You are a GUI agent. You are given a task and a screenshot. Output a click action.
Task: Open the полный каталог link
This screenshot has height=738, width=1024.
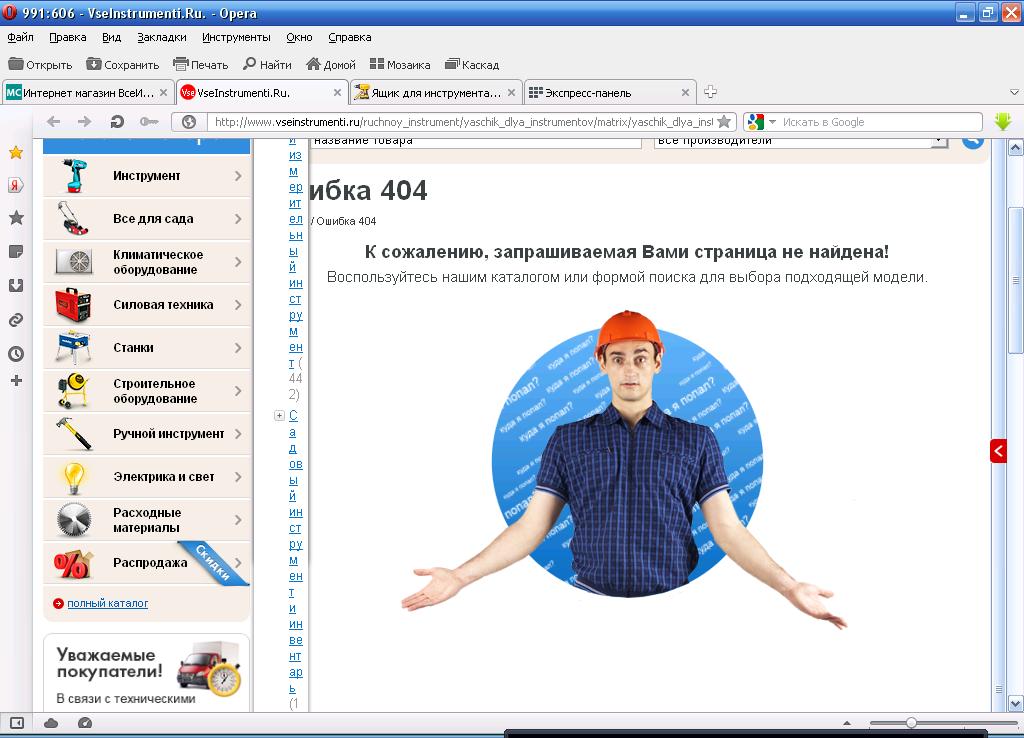[x=108, y=603]
